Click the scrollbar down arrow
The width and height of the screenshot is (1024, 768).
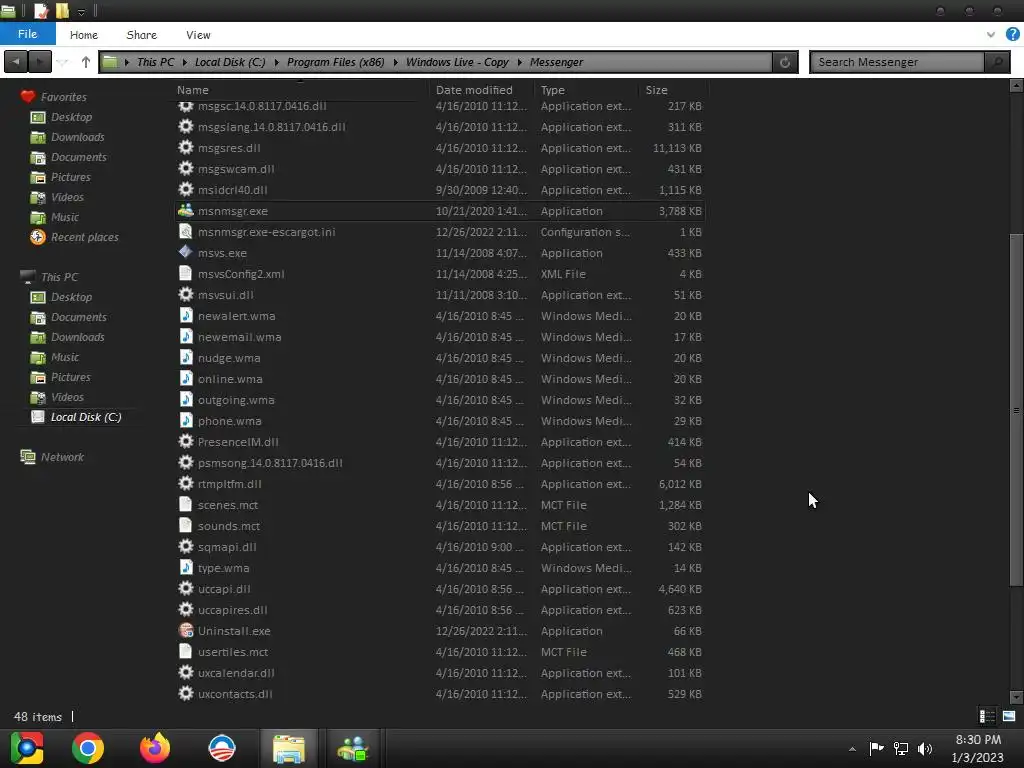pos(1016,697)
